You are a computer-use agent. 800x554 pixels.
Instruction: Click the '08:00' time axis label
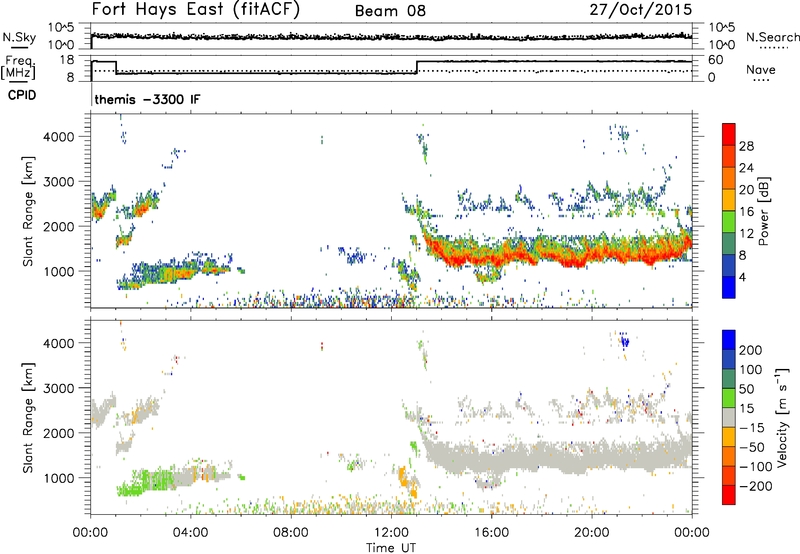[291, 533]
